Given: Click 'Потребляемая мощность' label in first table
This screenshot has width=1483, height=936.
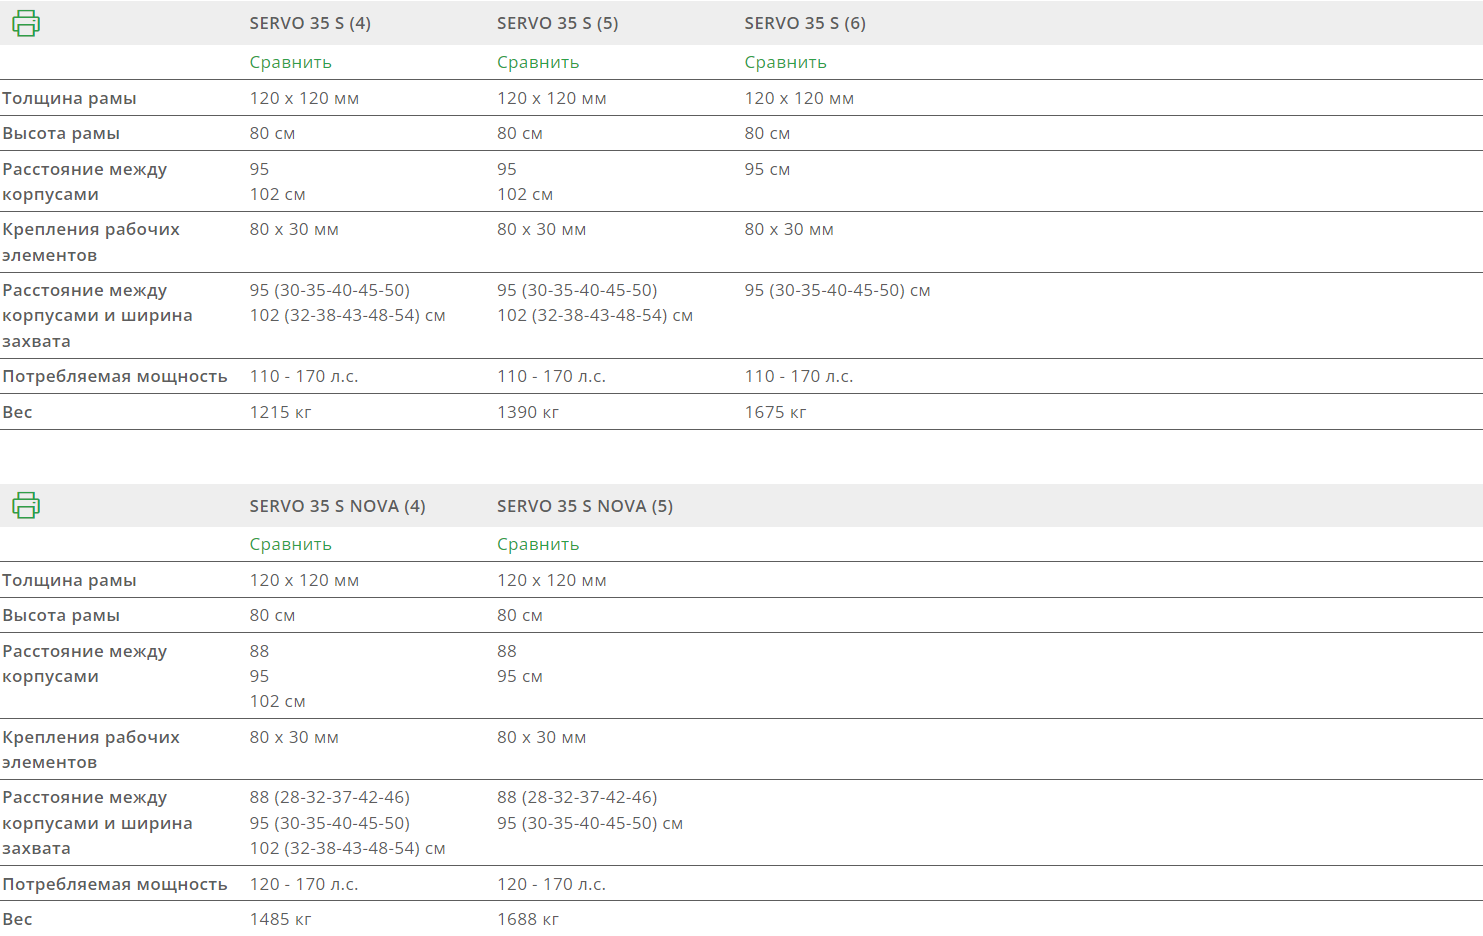Looking at the screenshot, I should click(115, 376).
